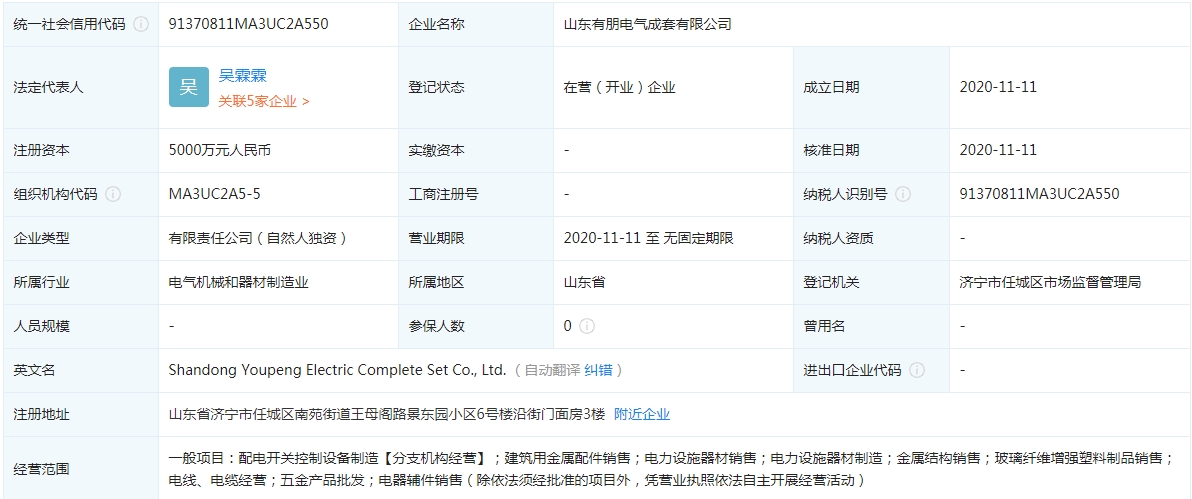Click registered capital 5000万元人民币
Image resolution: width=1192 pixels, height=499 pixels.
(220, 150)
